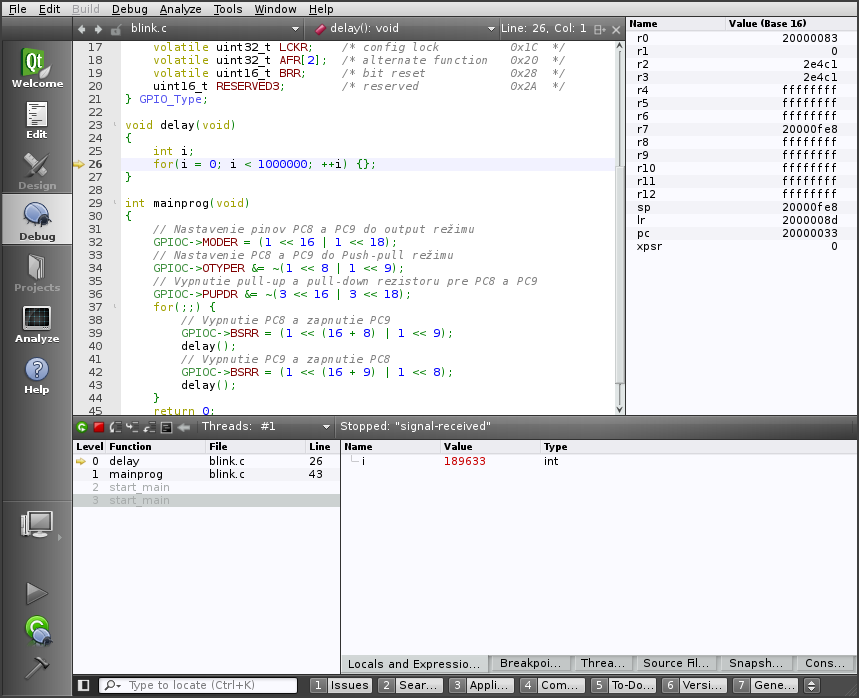859x698 pixels.
Task: Select the pc register row
Action: click(741, 233)
